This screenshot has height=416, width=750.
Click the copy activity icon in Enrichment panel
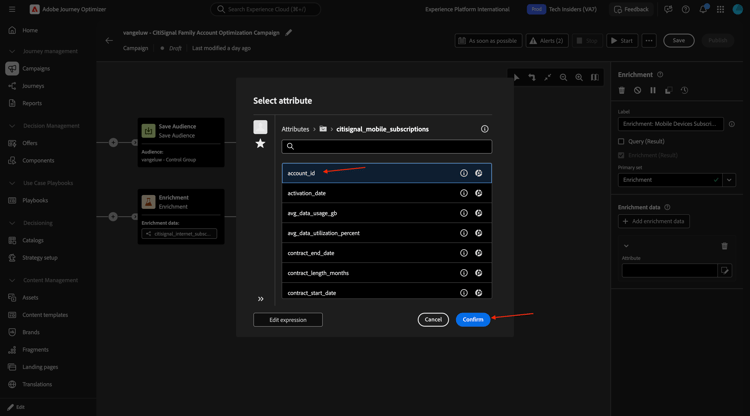[669, 90]
